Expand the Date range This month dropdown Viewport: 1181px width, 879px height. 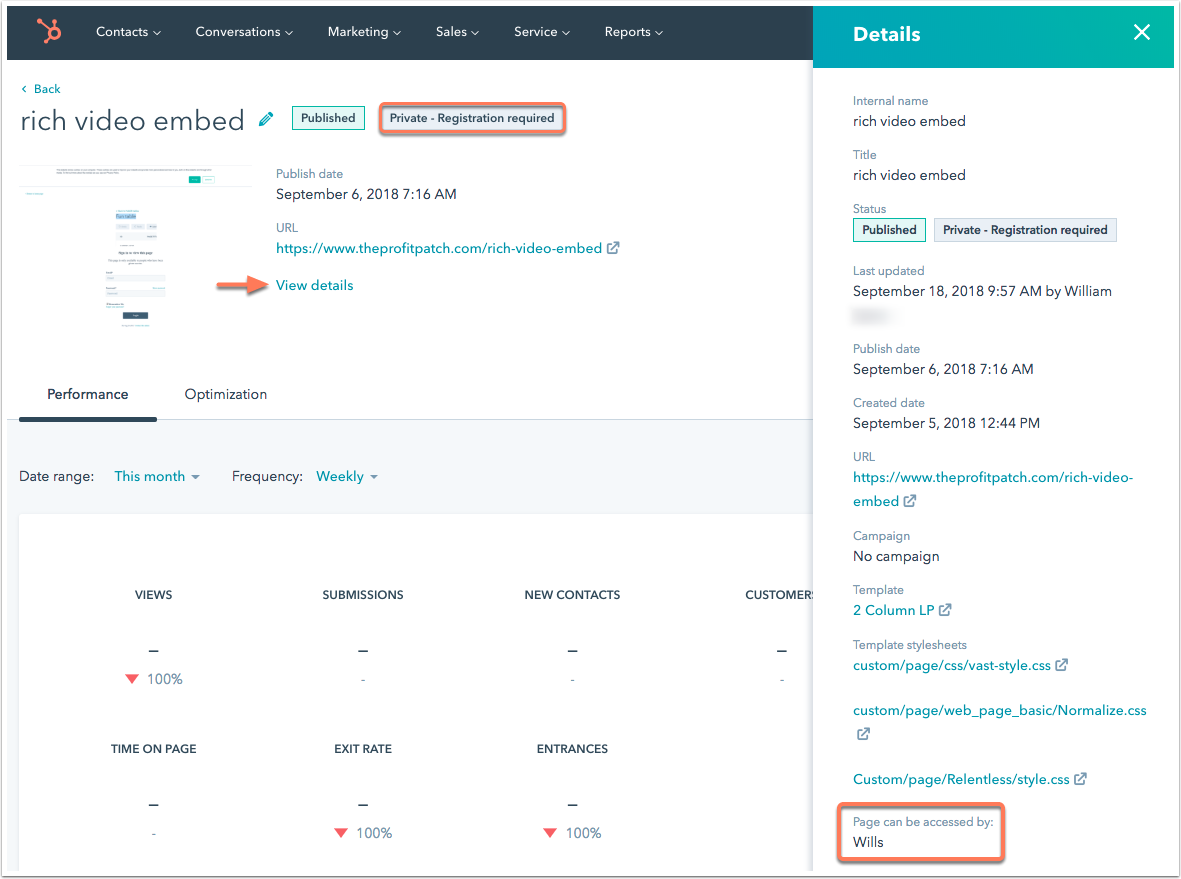157,477
